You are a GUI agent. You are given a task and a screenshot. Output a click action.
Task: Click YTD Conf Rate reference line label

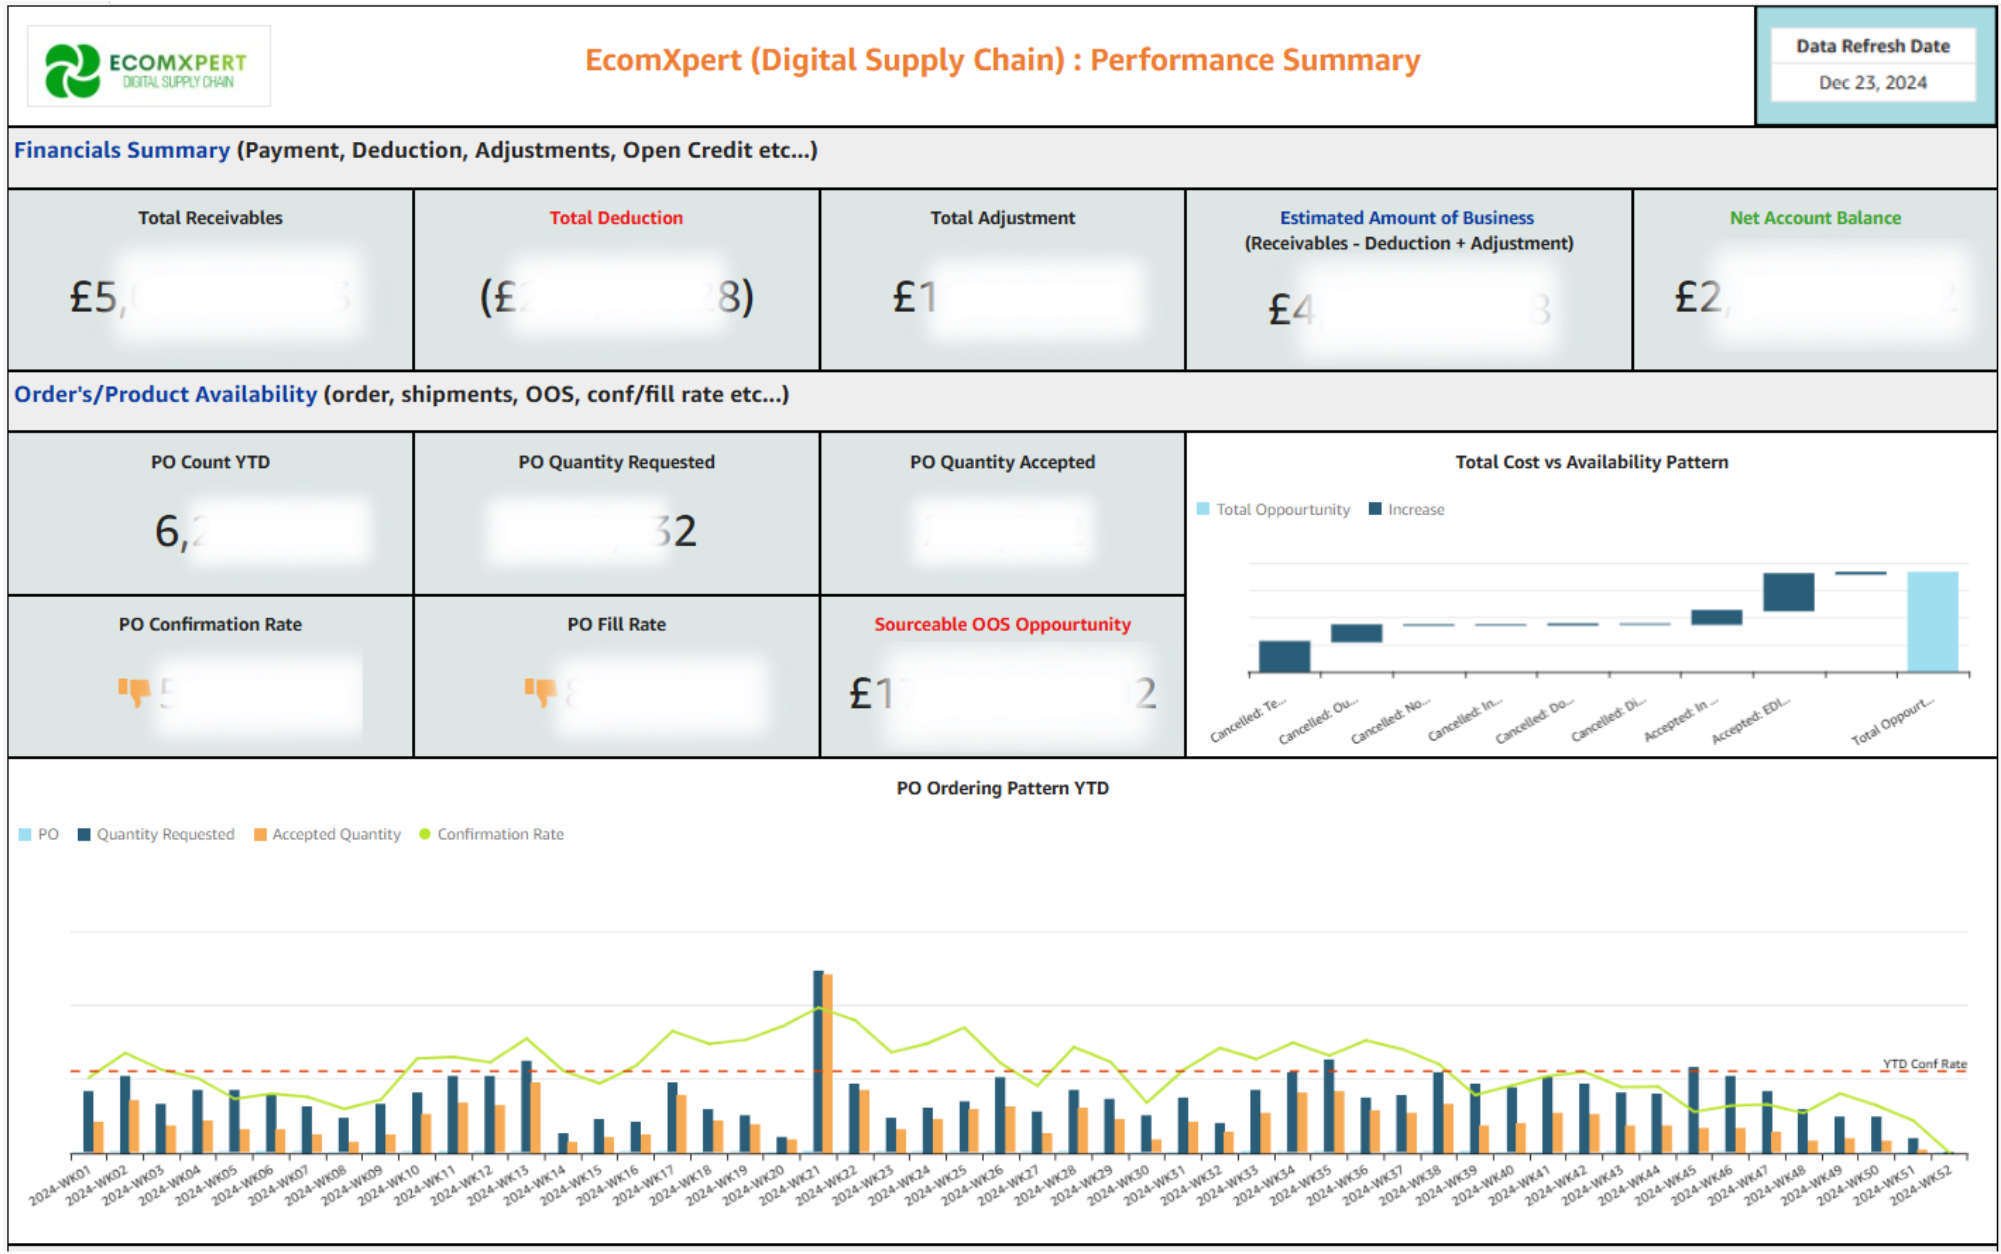1924,1063
